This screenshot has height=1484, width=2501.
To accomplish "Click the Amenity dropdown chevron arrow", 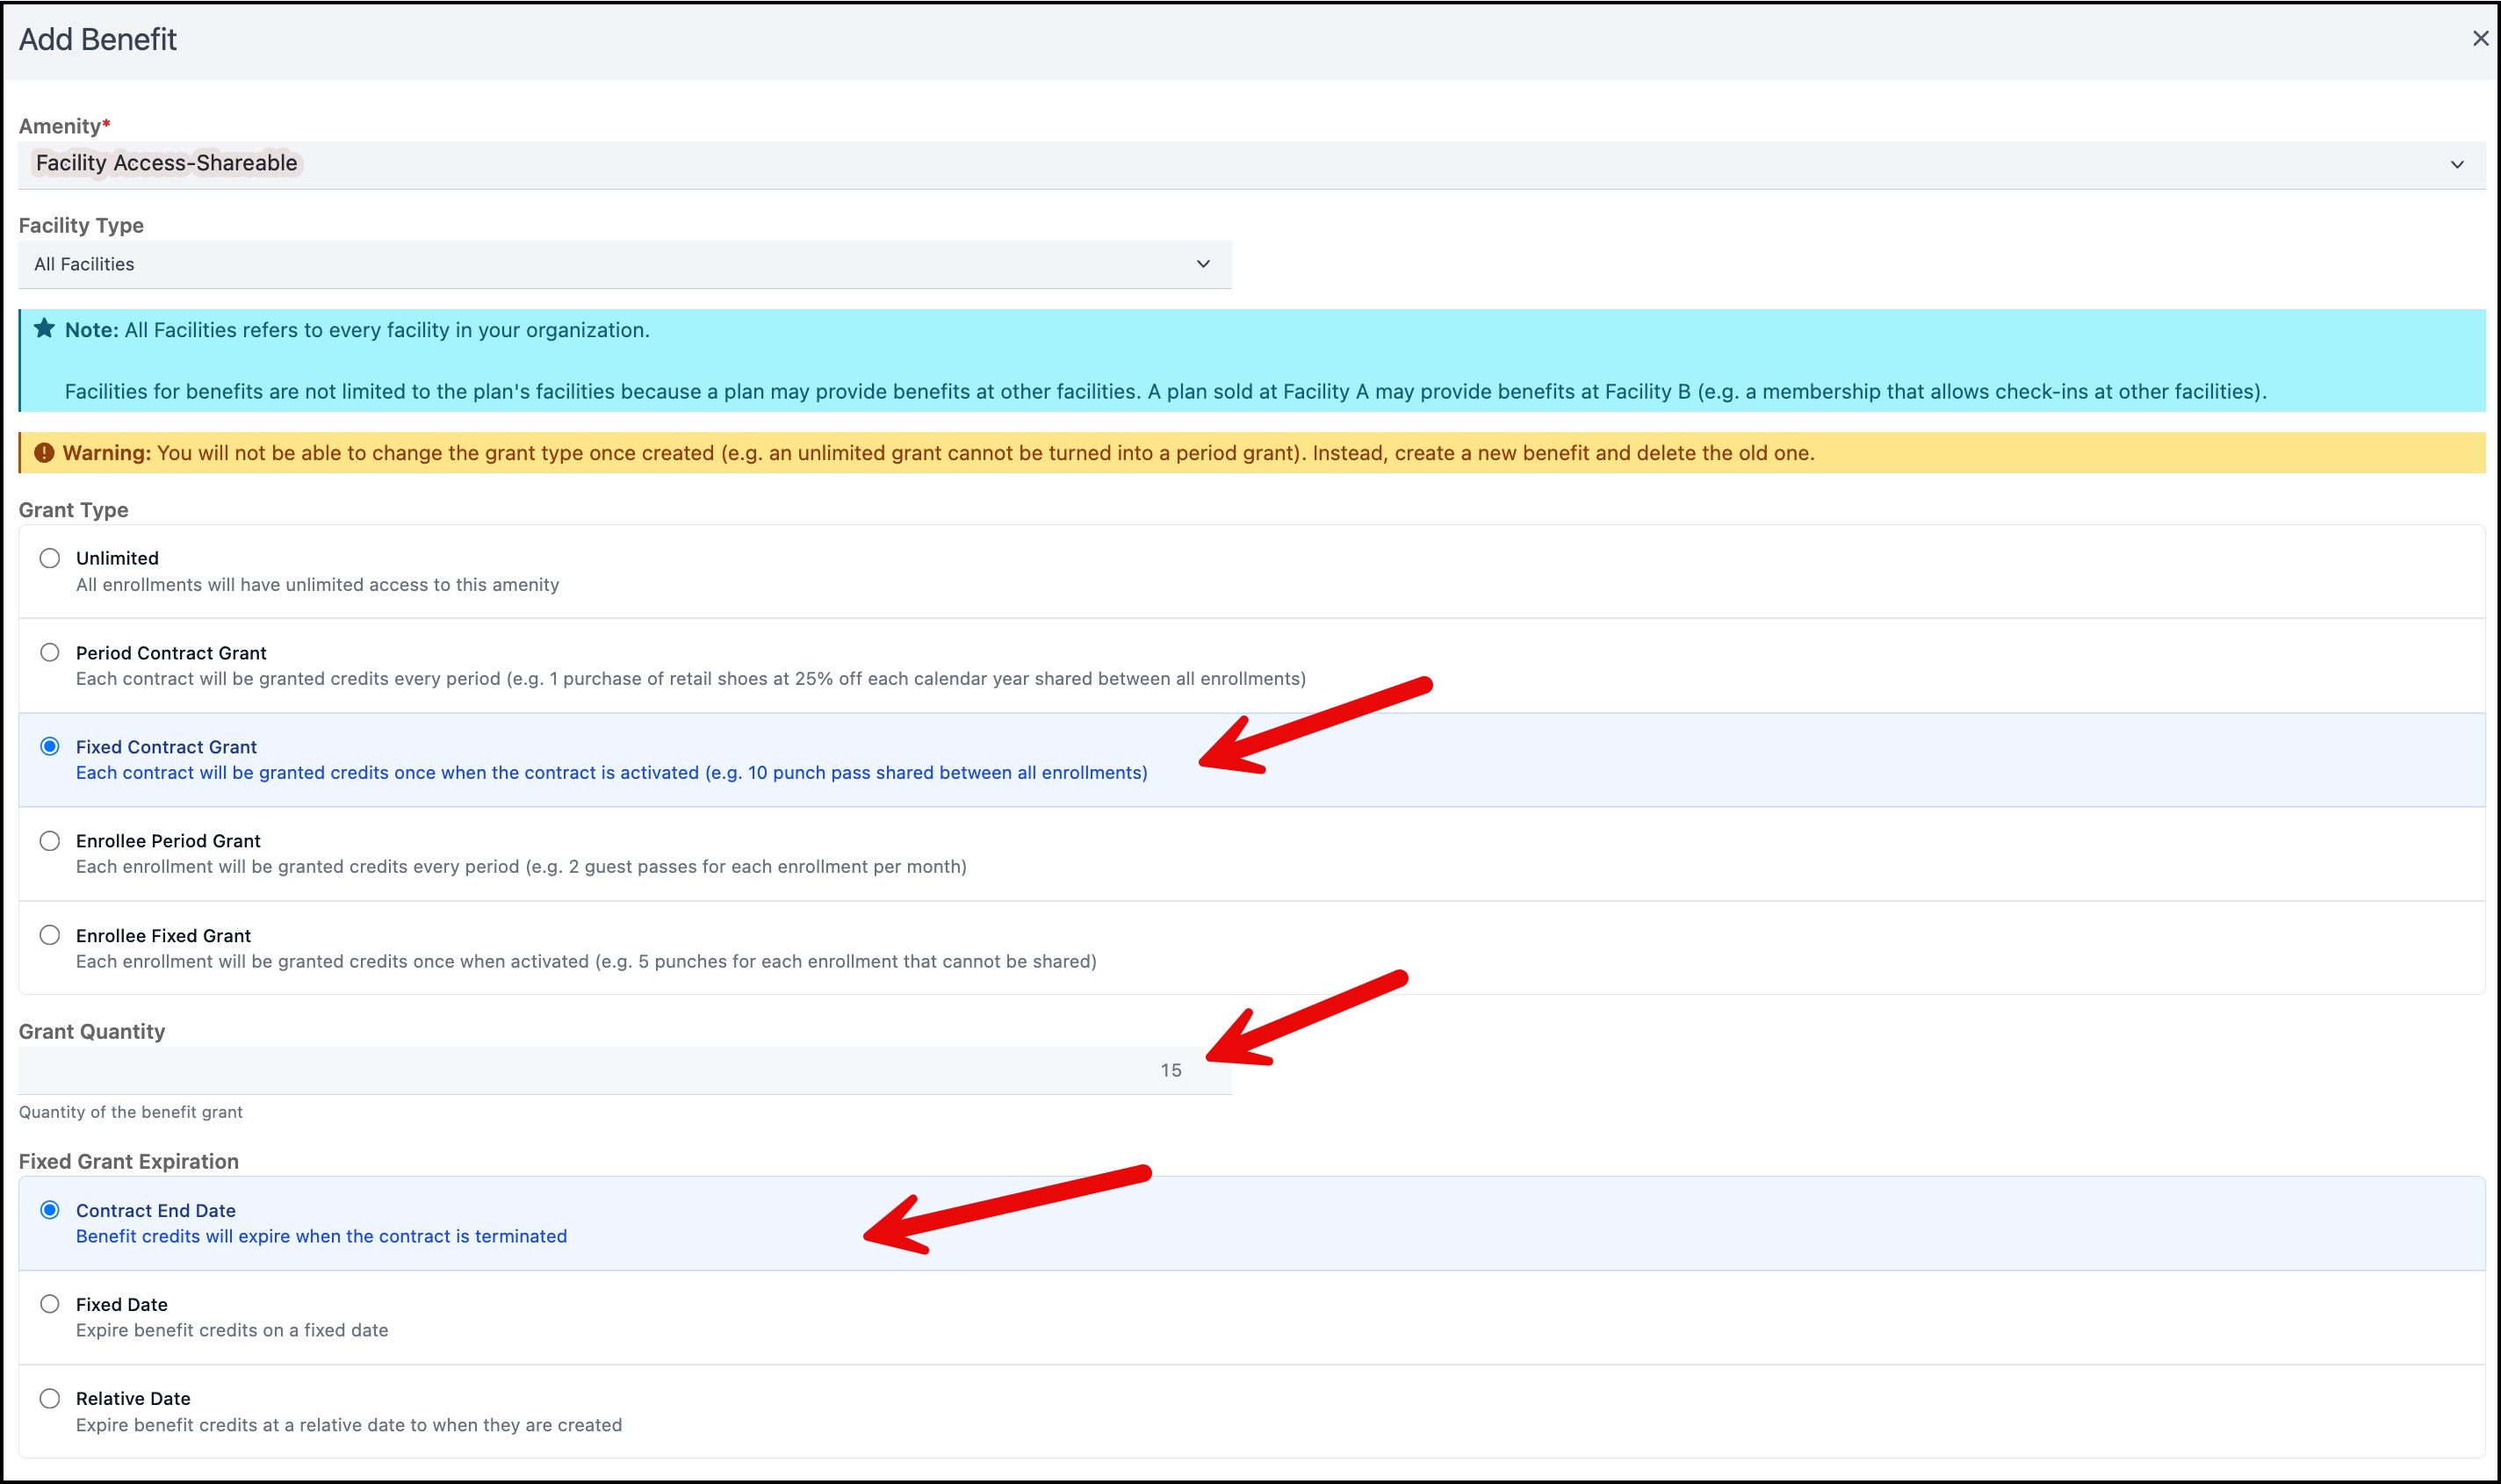I will [x=2457, y=164].
